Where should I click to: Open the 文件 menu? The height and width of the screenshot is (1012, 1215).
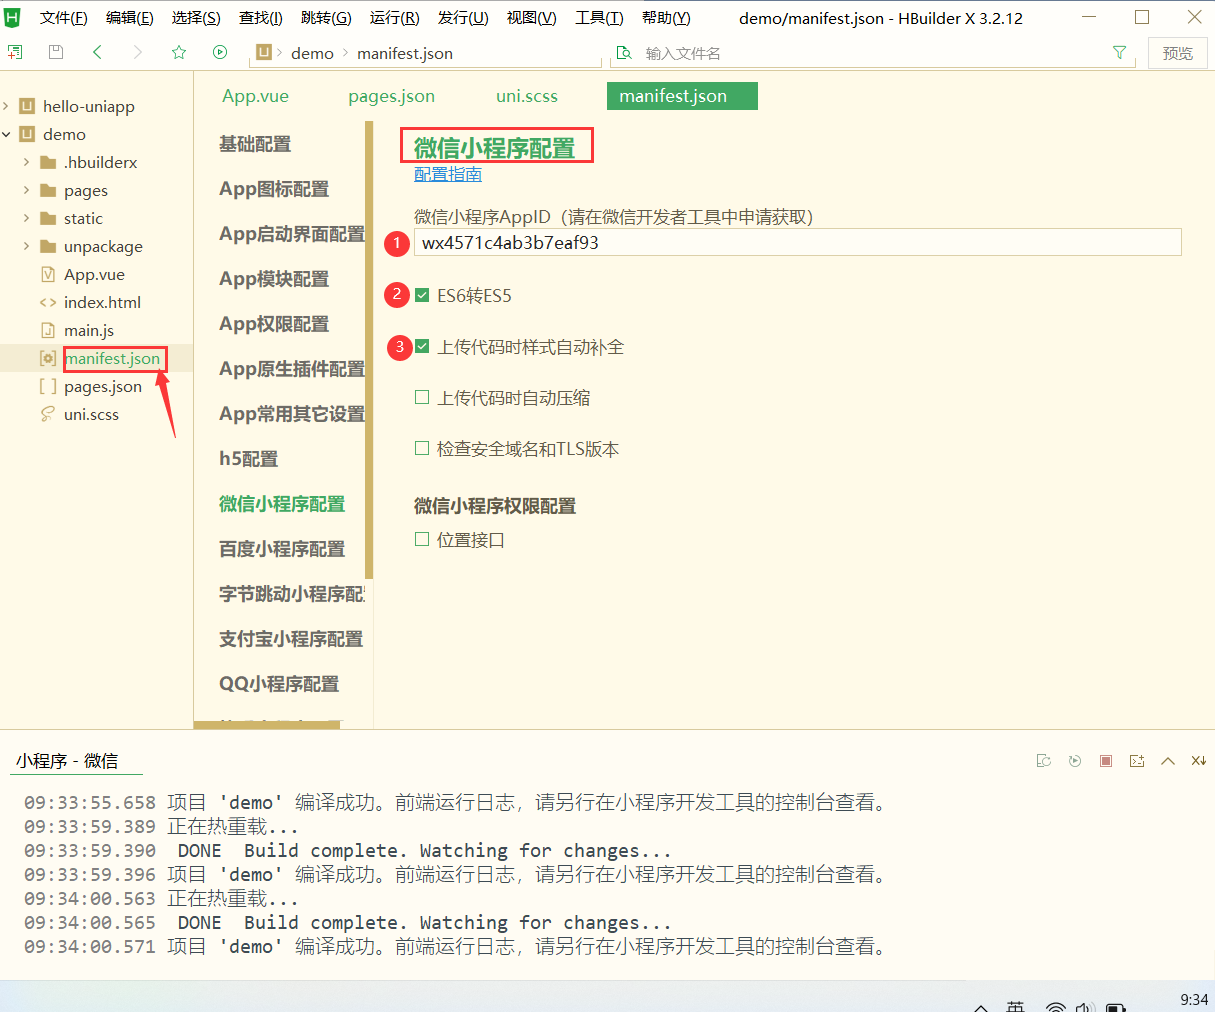click(x=63, y=15)
